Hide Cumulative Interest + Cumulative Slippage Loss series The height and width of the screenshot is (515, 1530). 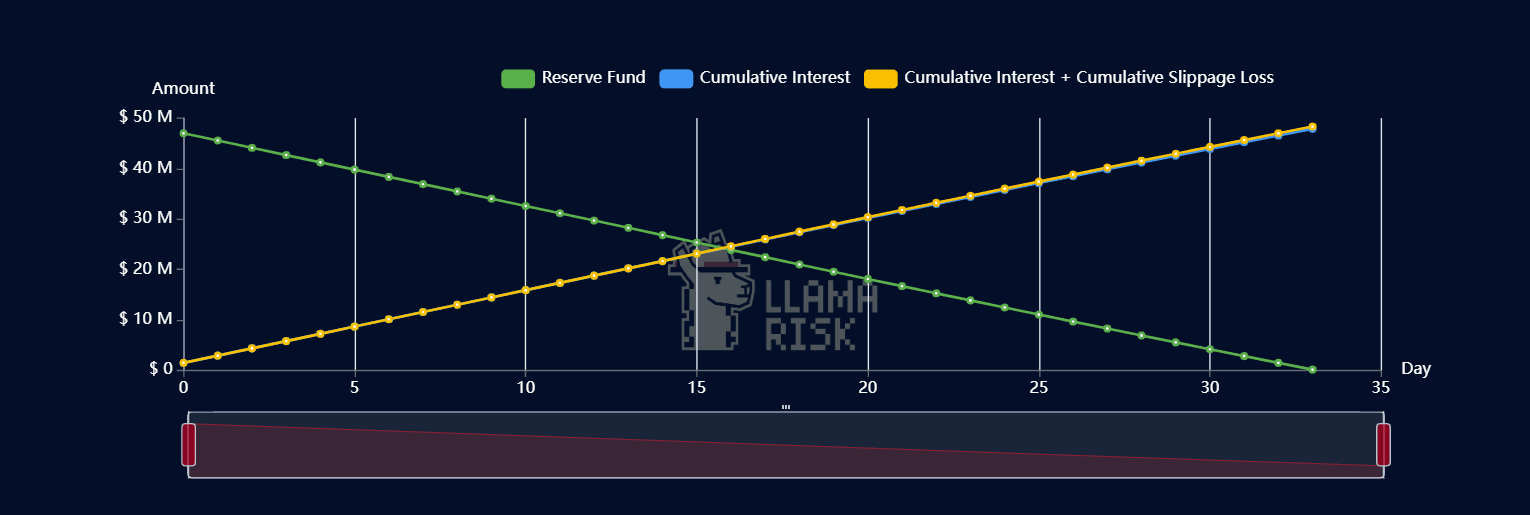1088,78
